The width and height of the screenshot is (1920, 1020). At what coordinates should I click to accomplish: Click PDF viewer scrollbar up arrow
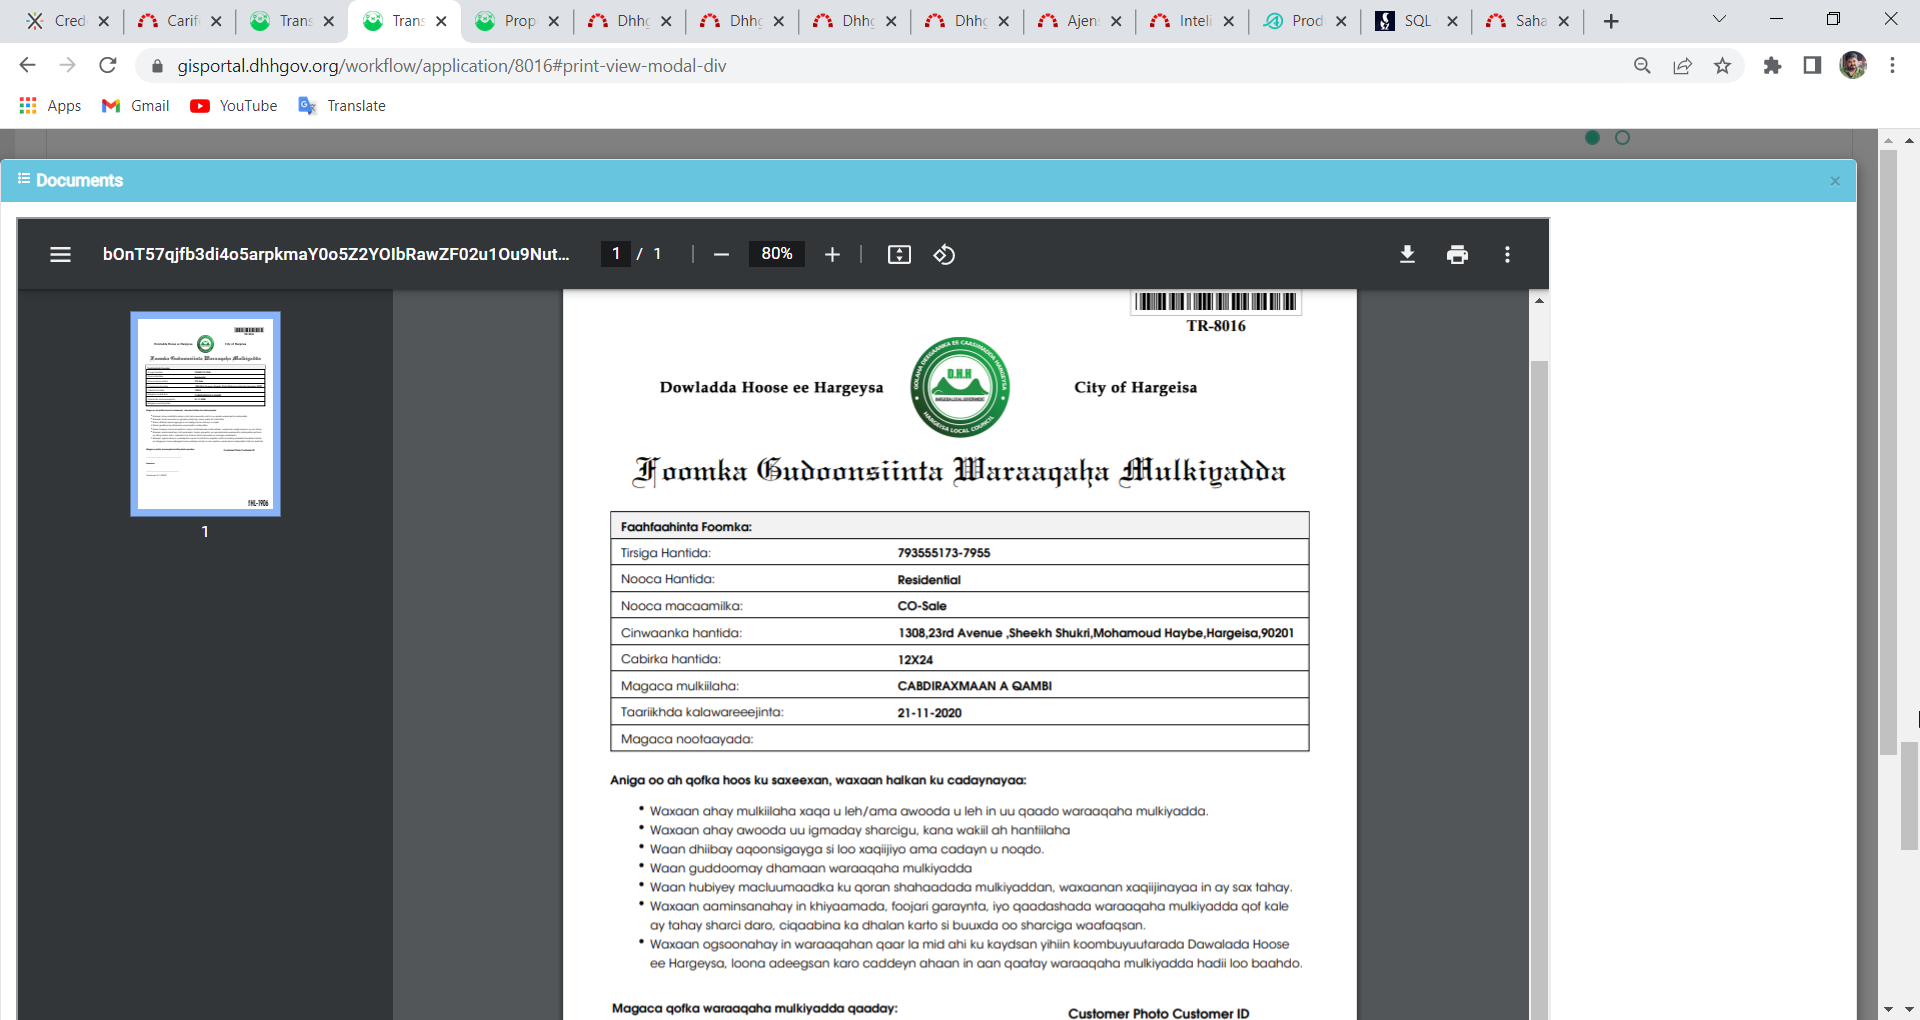pyautogui.click(x=1540, y=300)
